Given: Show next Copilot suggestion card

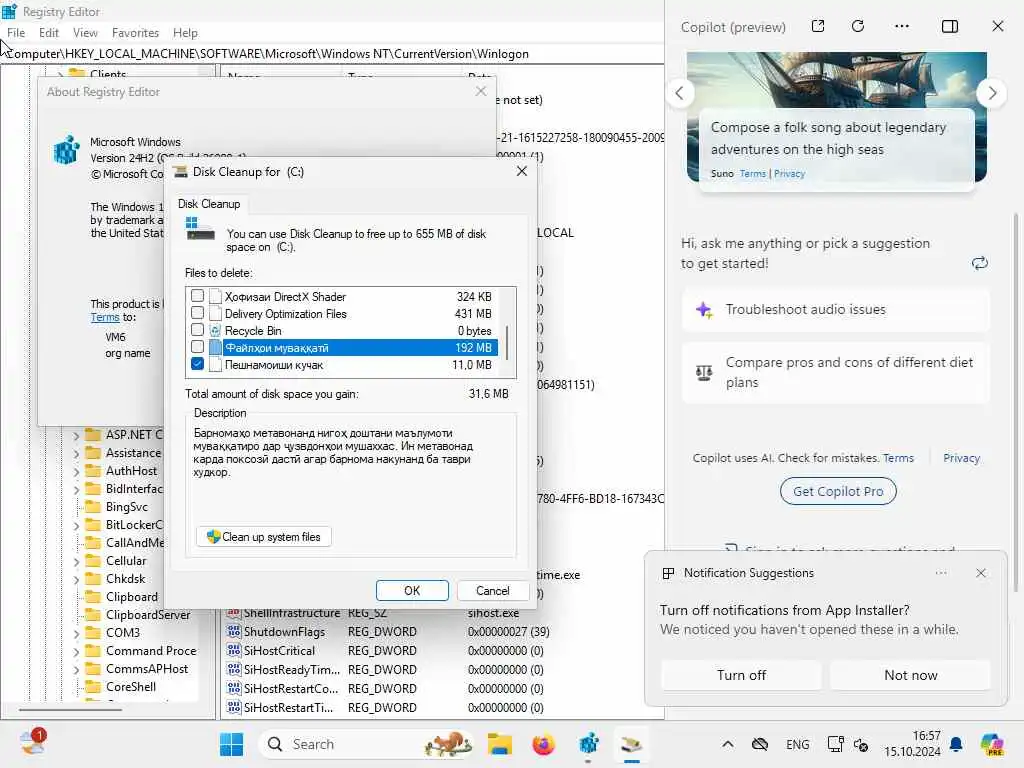Looking at the screenshot, I should point(992,93).
